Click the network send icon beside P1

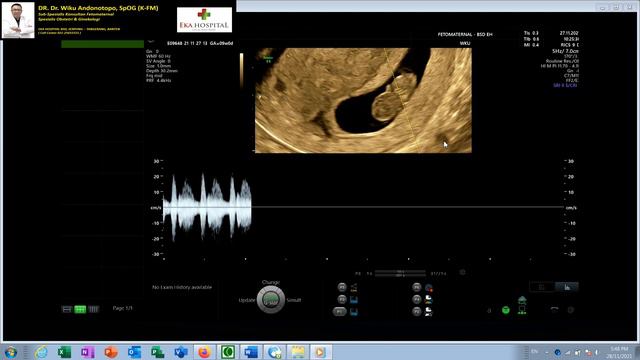(354, 287)
